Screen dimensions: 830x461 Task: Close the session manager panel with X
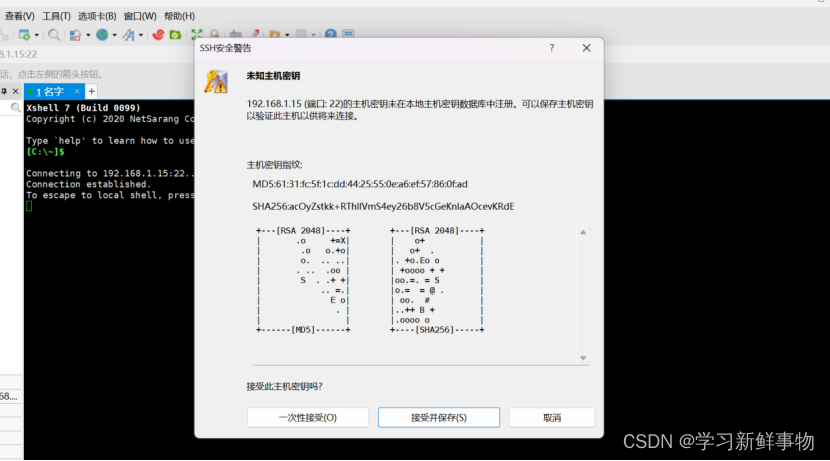point(15,91)
